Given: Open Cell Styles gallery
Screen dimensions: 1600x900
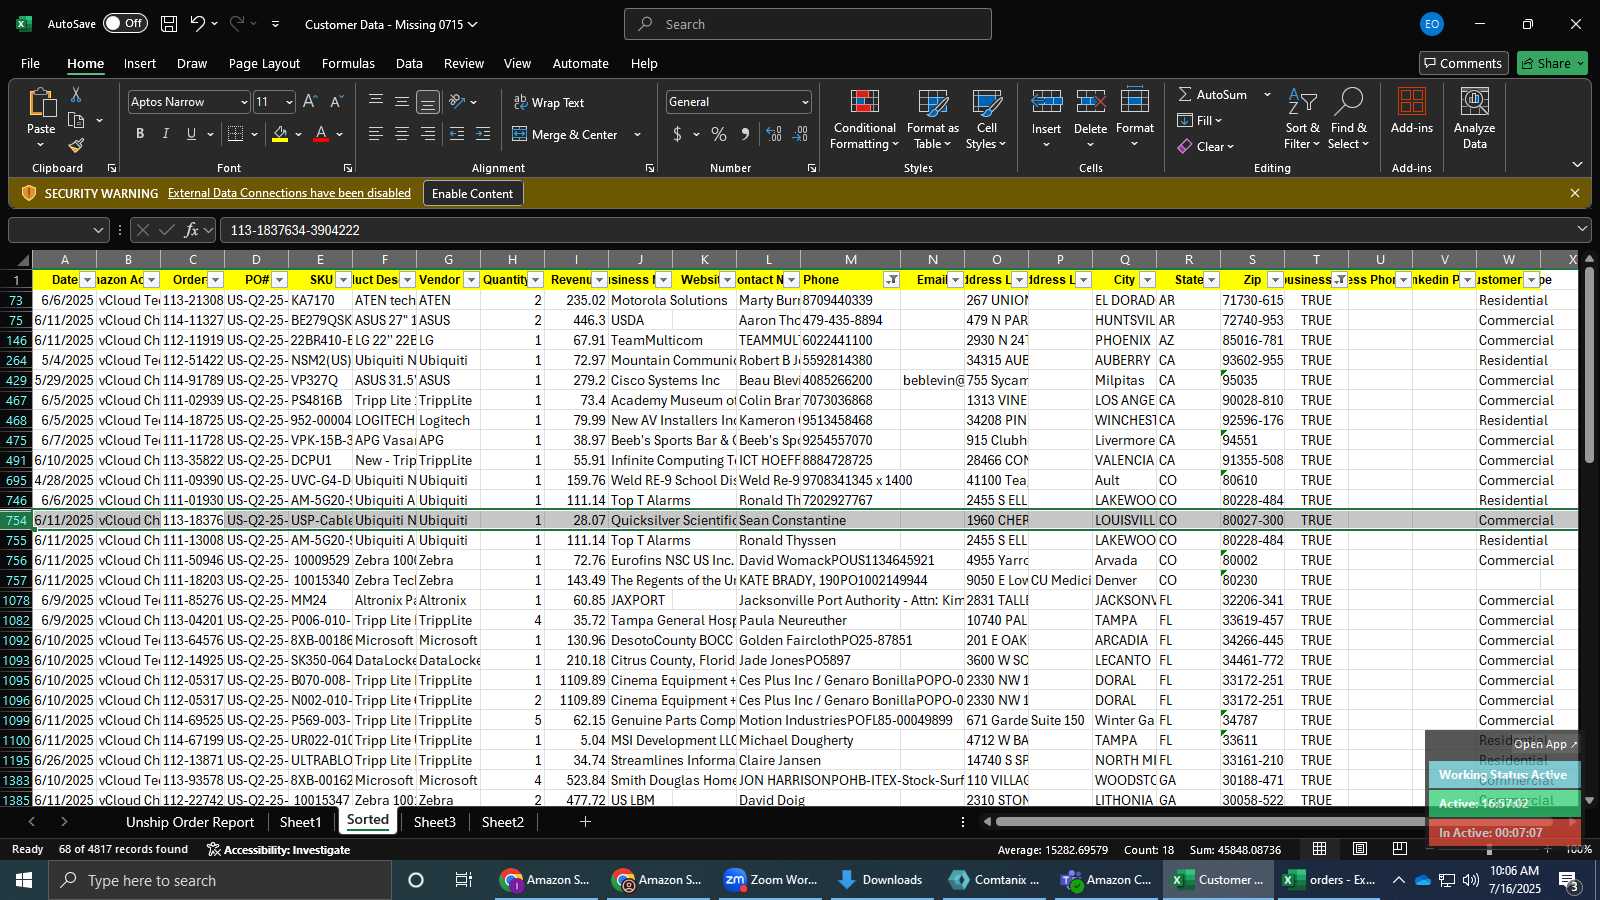Looking at the screenshot, I should click(987, 120).
